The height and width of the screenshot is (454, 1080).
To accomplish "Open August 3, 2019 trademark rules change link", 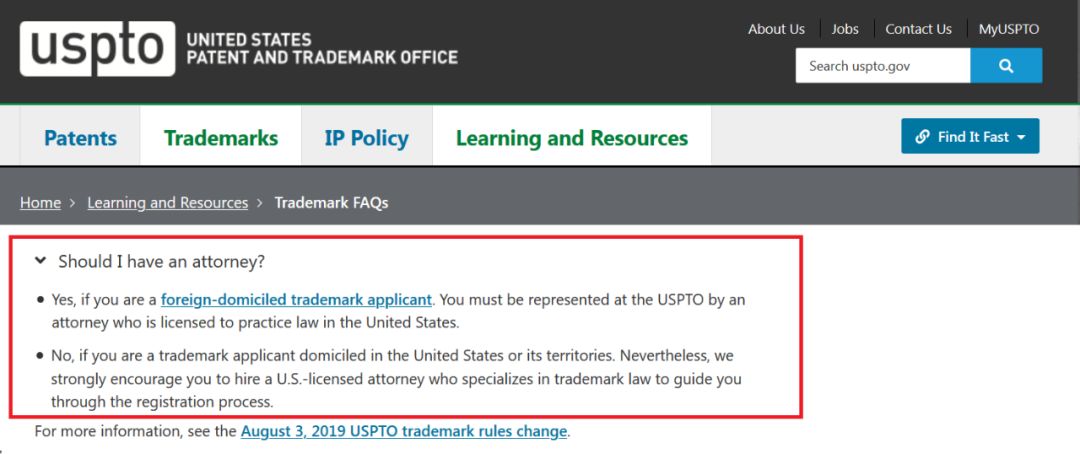I will pyautogui.click(x=404, y=432).
